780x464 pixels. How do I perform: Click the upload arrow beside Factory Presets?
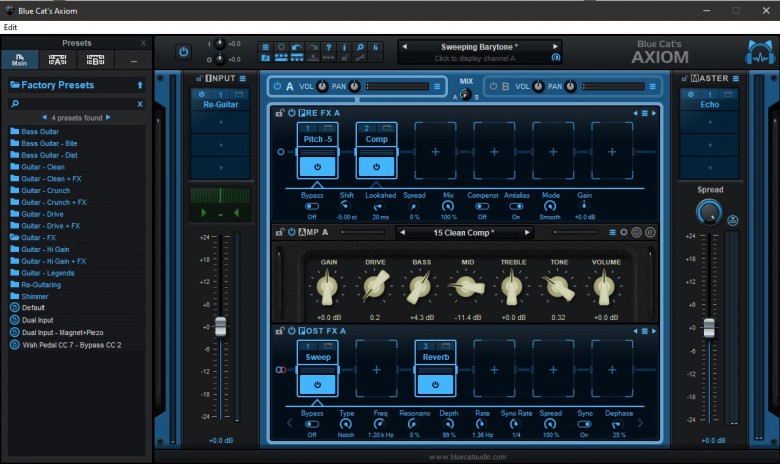pyautogui.click(x=140, y=85)
